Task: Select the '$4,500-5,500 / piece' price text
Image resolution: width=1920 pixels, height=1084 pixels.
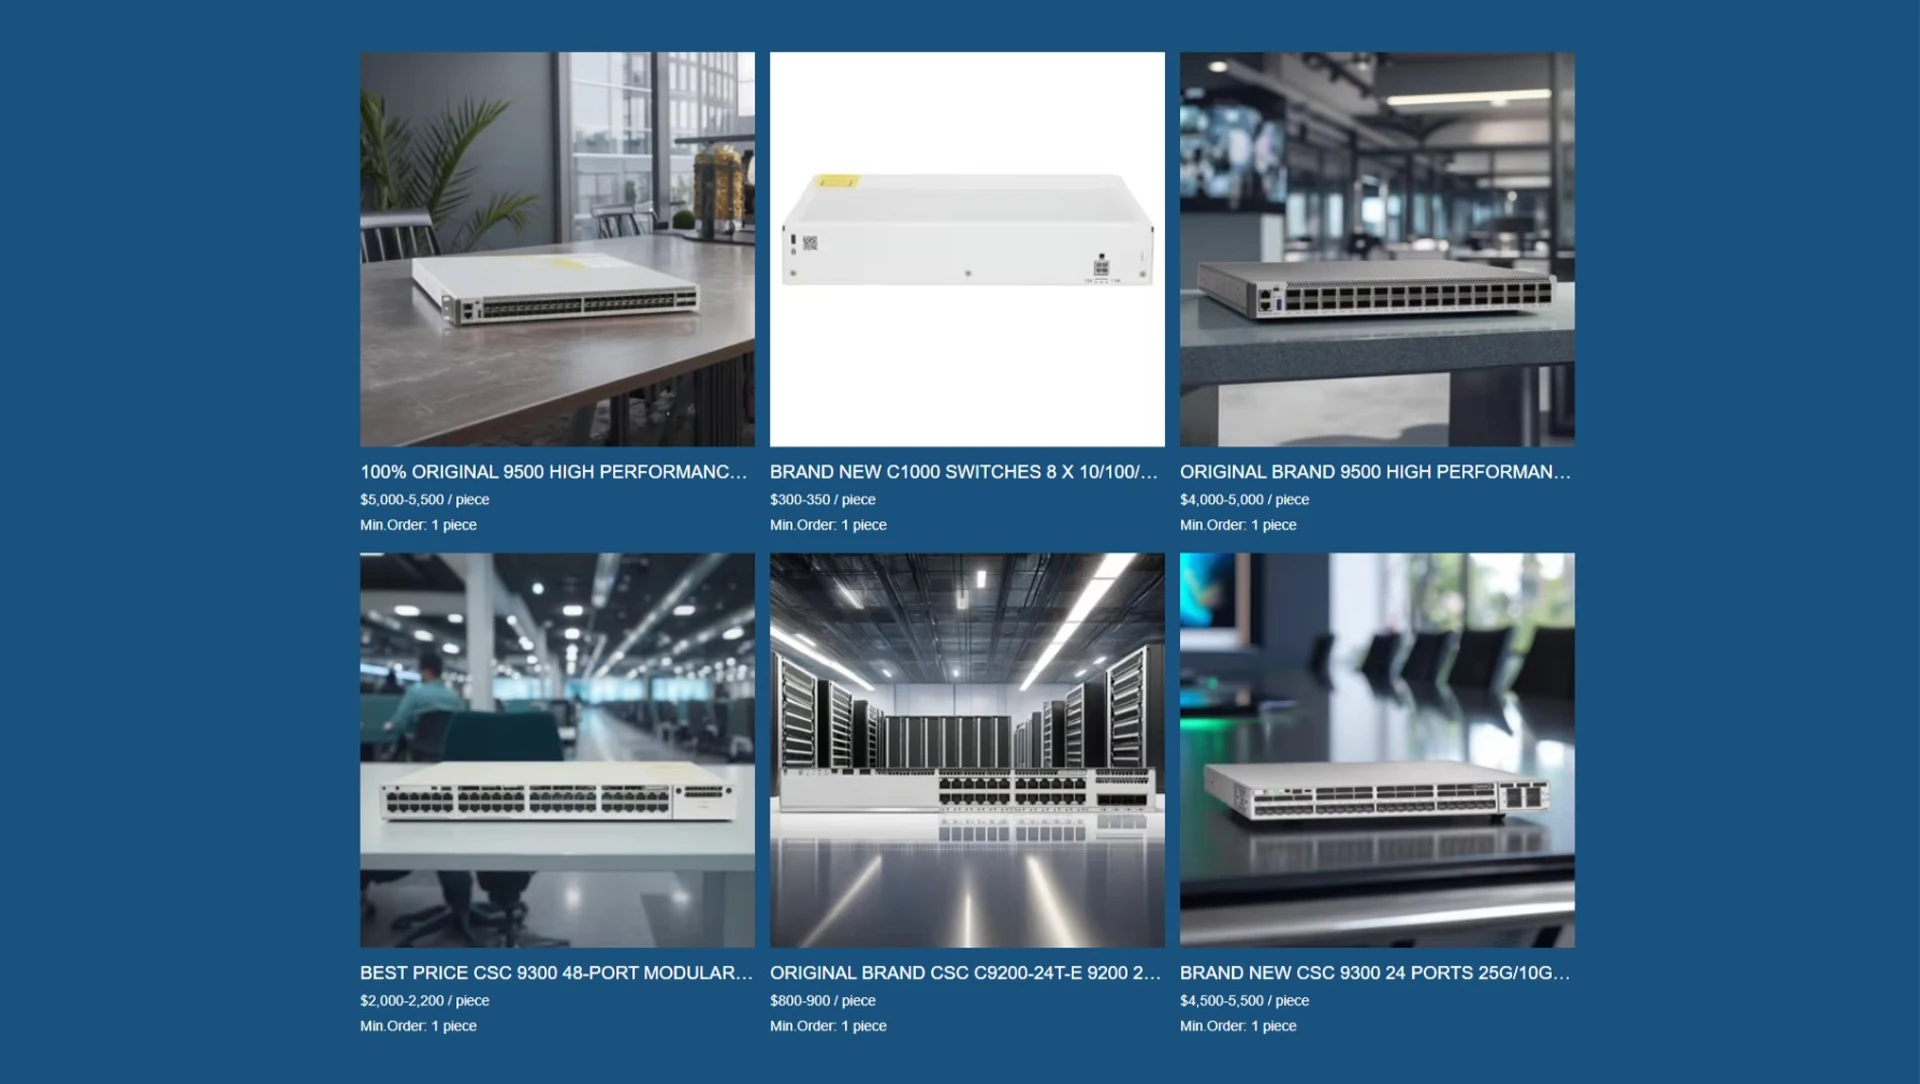Action: click(1244, 1001)
